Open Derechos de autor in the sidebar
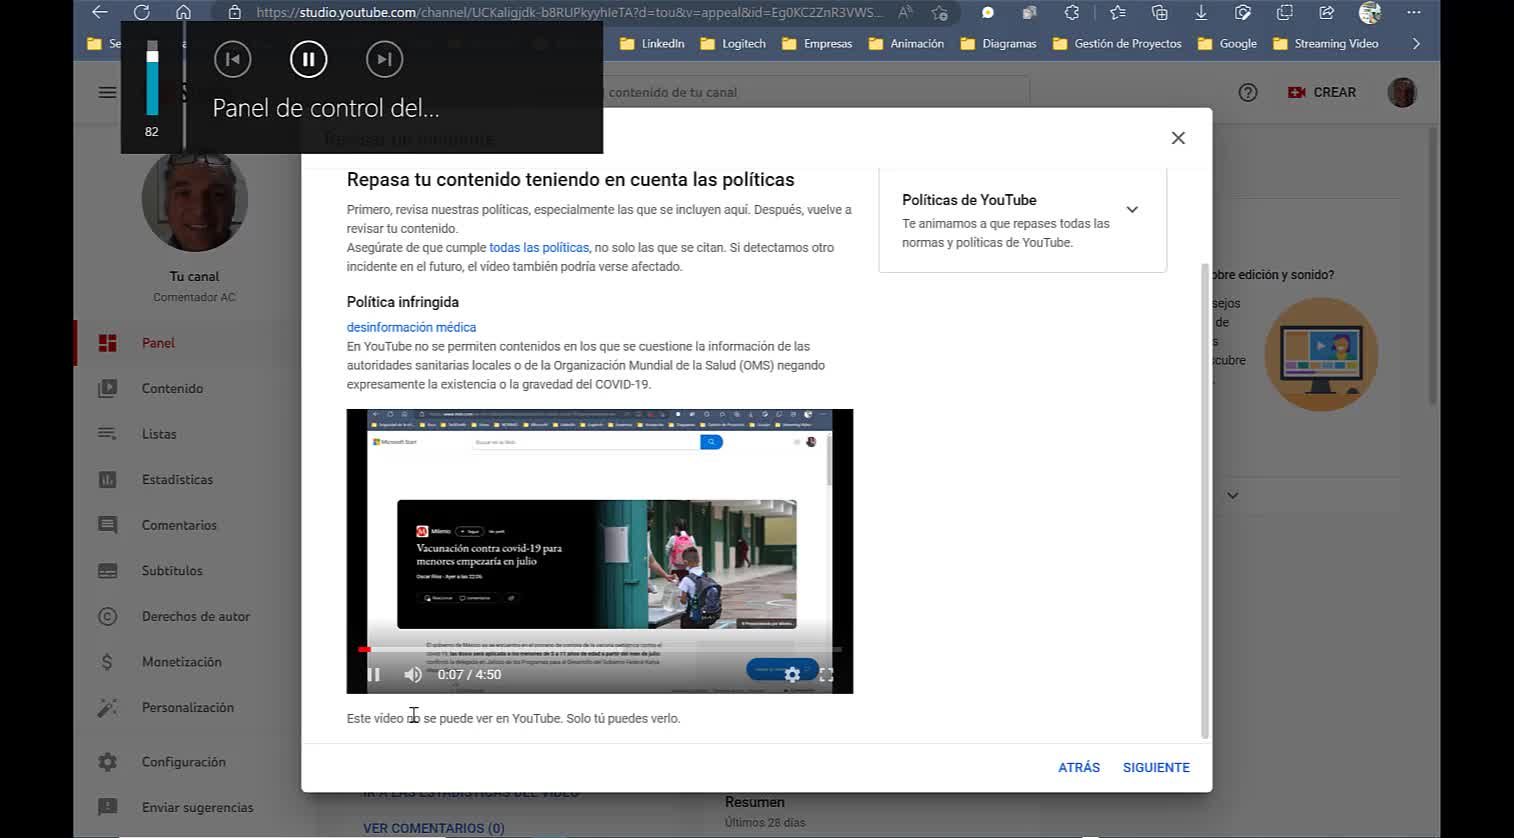 click(x=188, y=616)
